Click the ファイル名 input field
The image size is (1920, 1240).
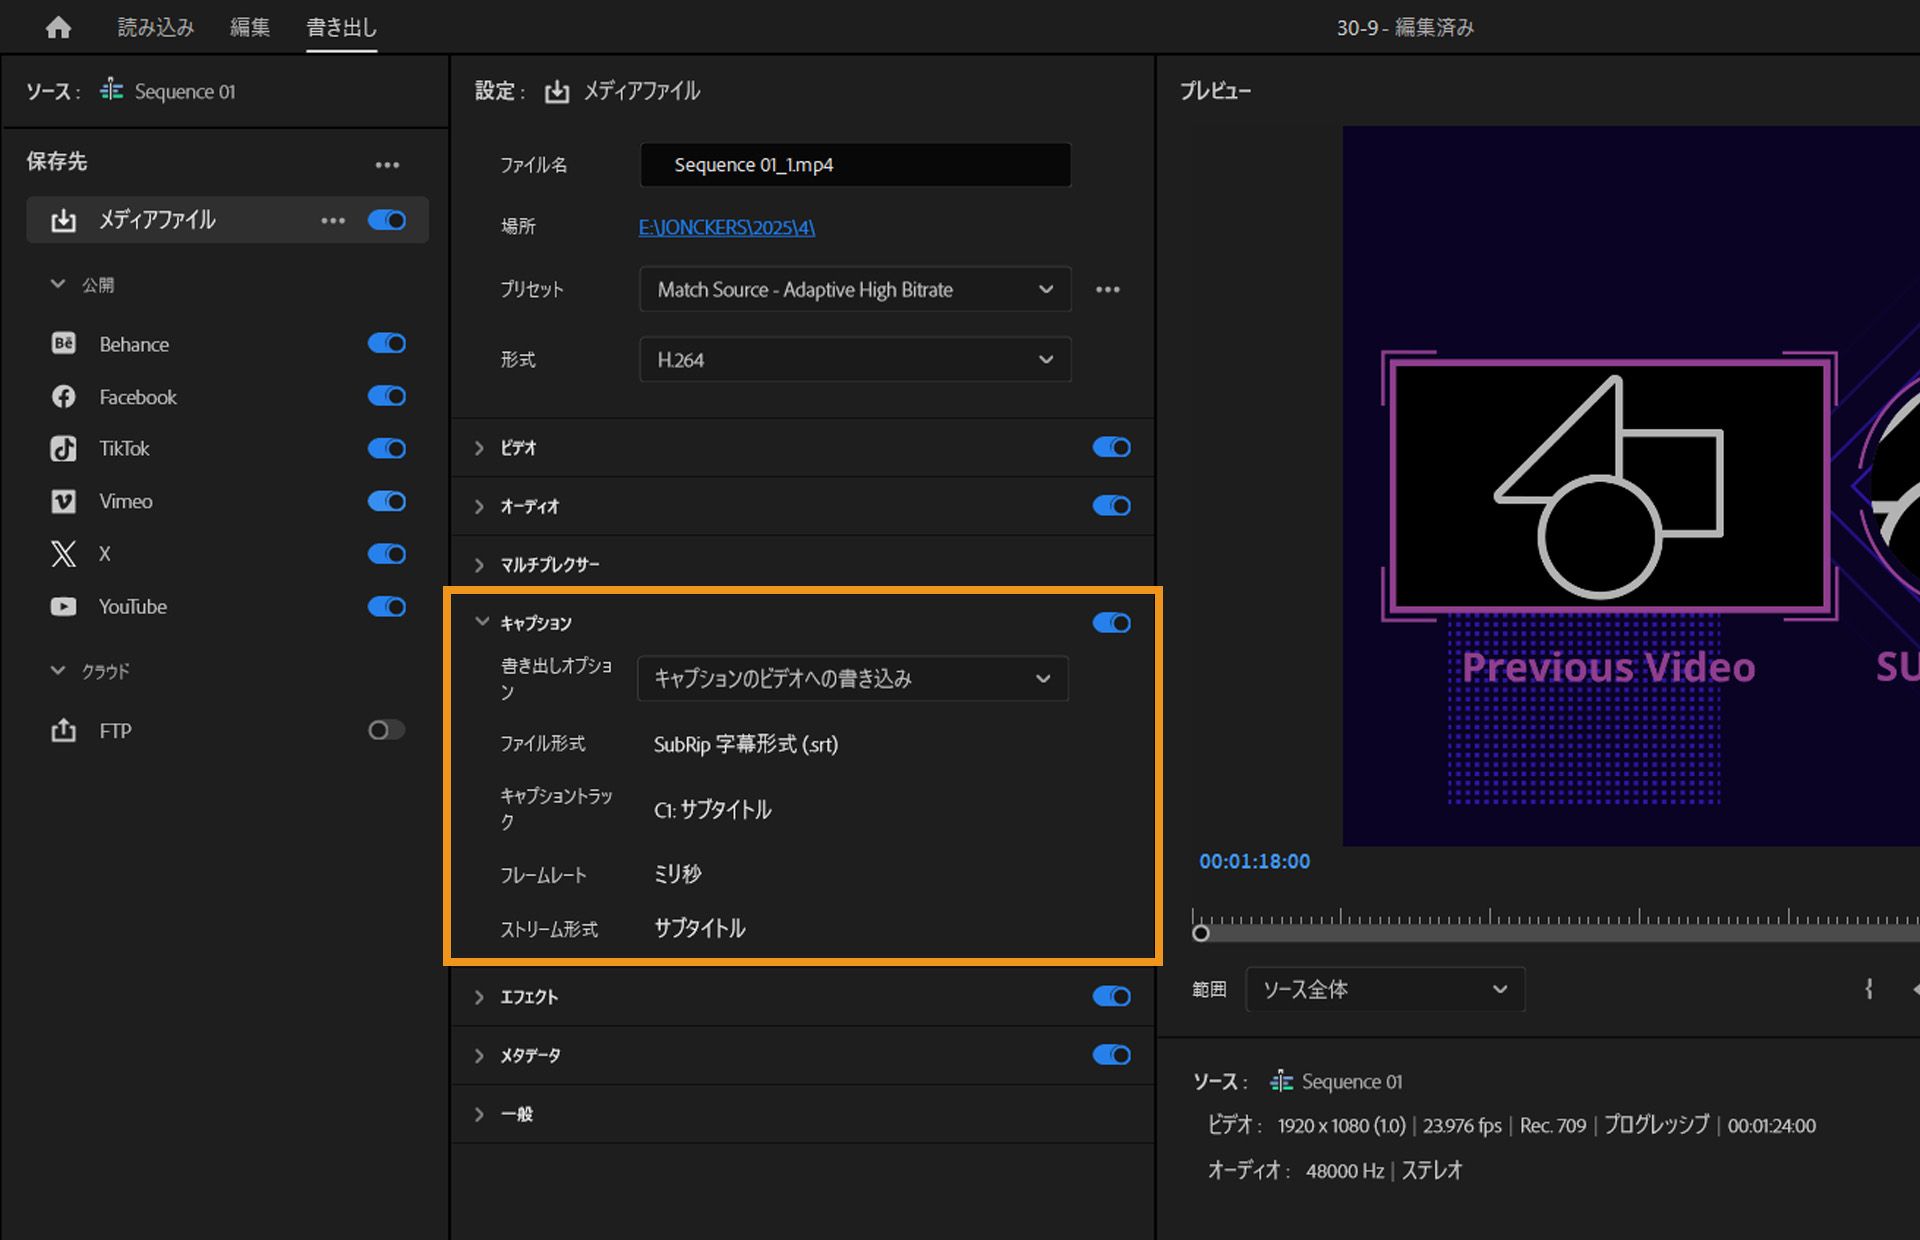(x=854, y=164)
